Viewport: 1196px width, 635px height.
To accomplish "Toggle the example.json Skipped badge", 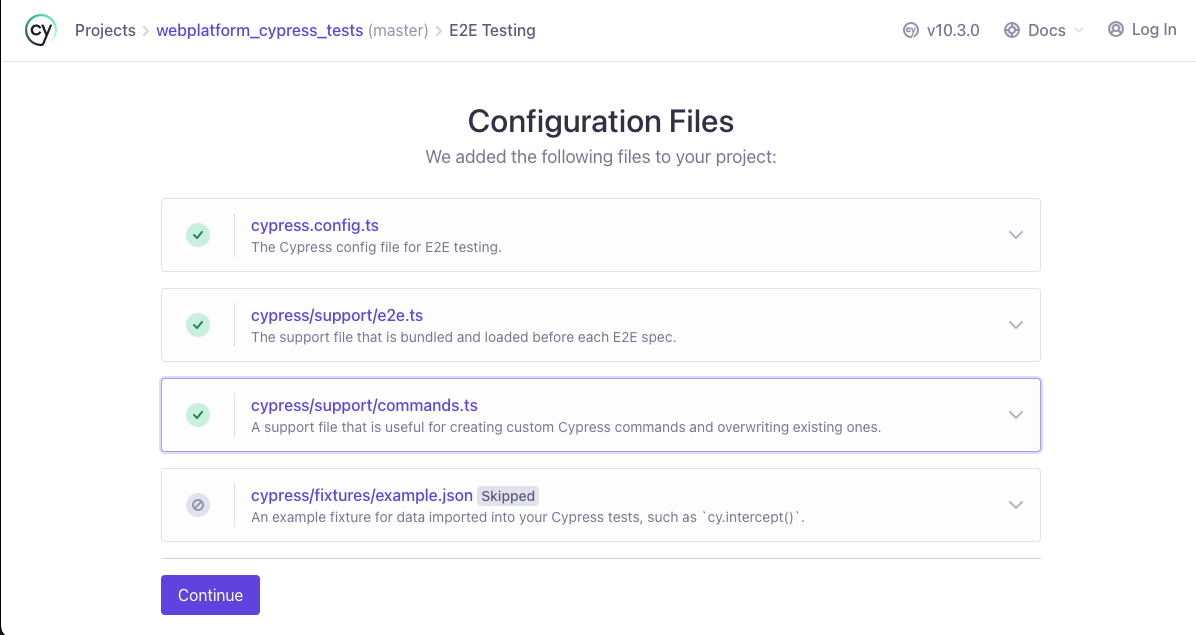I will [508, 495].
